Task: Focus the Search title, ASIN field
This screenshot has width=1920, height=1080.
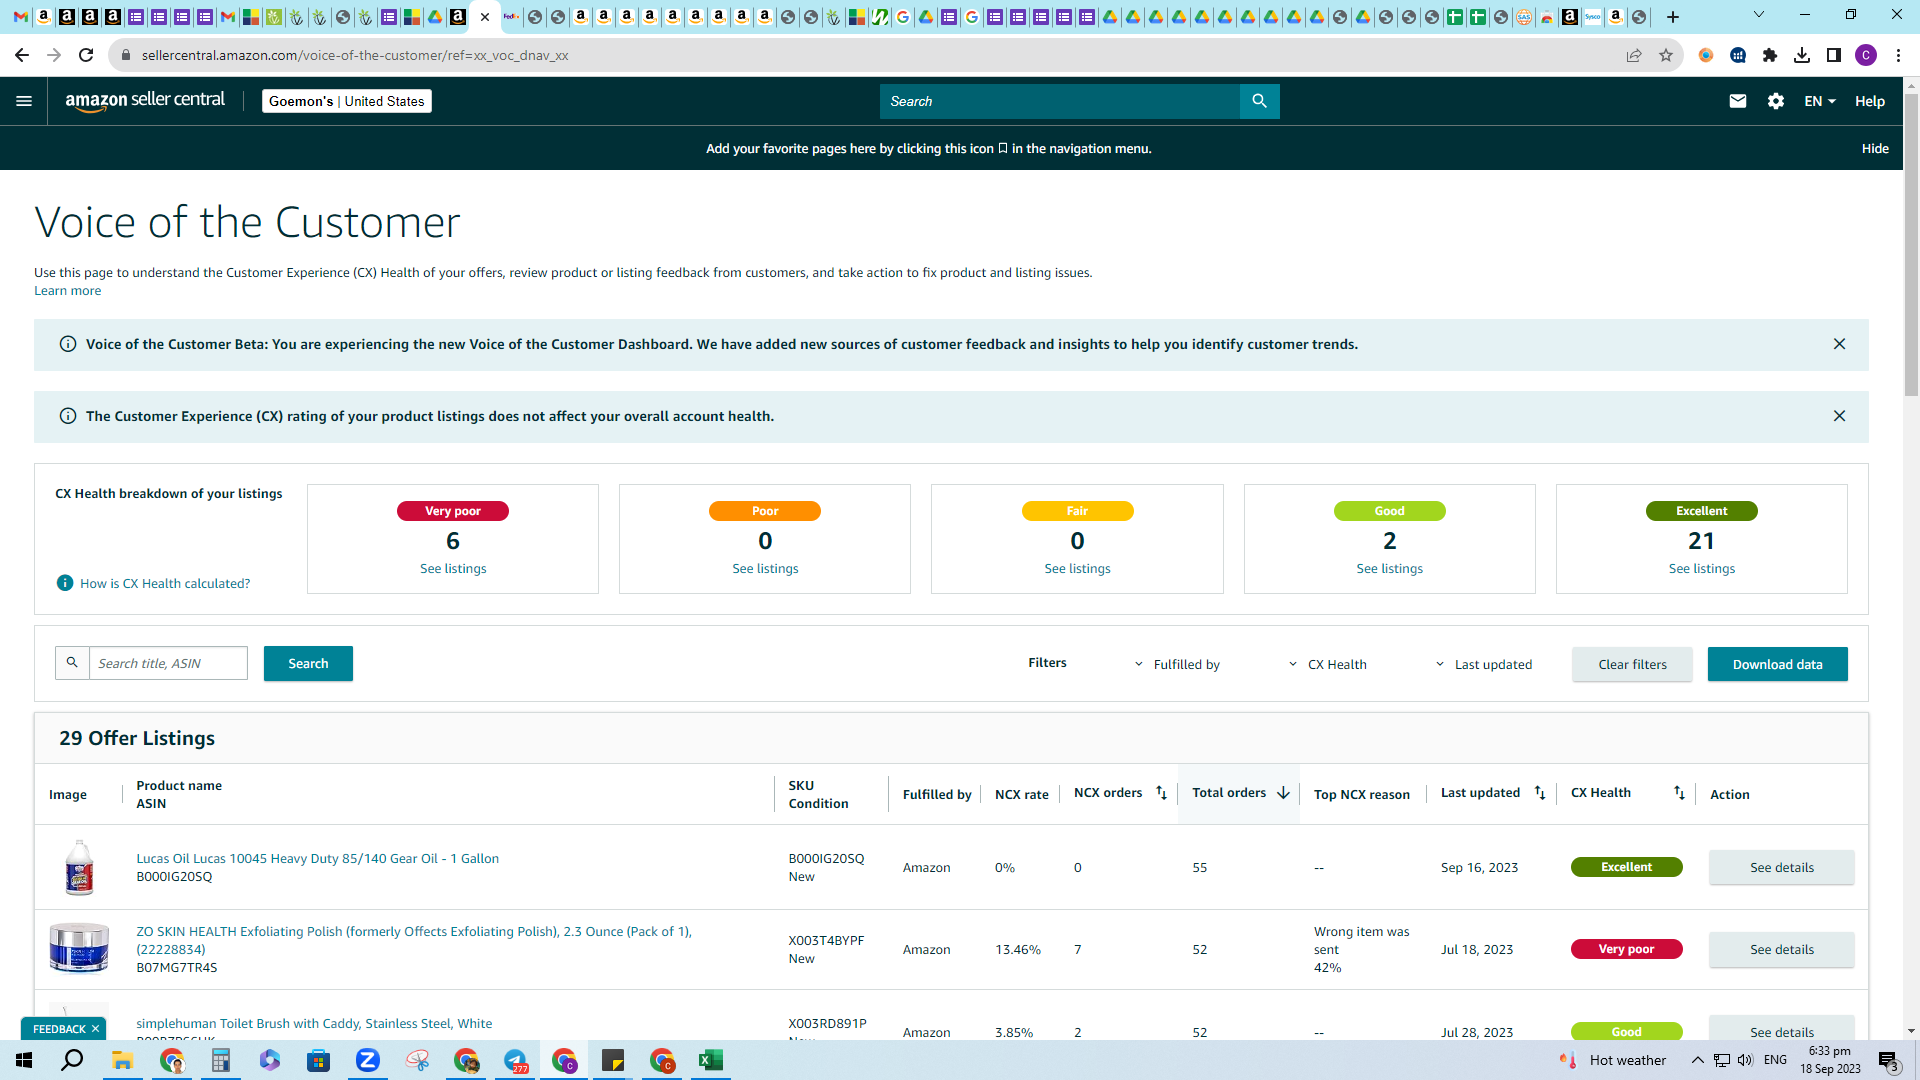Action: pyautogui.click(x=168, y=663)
